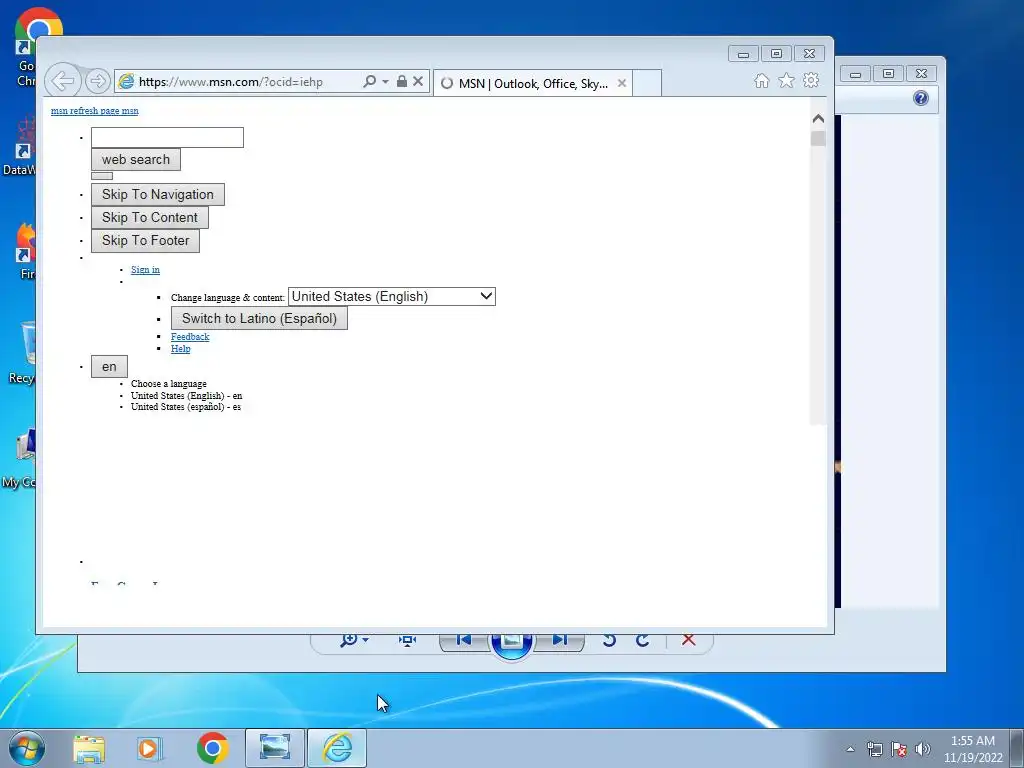Rotate counterclockwise in Photo Viewer
The width and height of the screenshot is (1024, 768).
[609, 640]
